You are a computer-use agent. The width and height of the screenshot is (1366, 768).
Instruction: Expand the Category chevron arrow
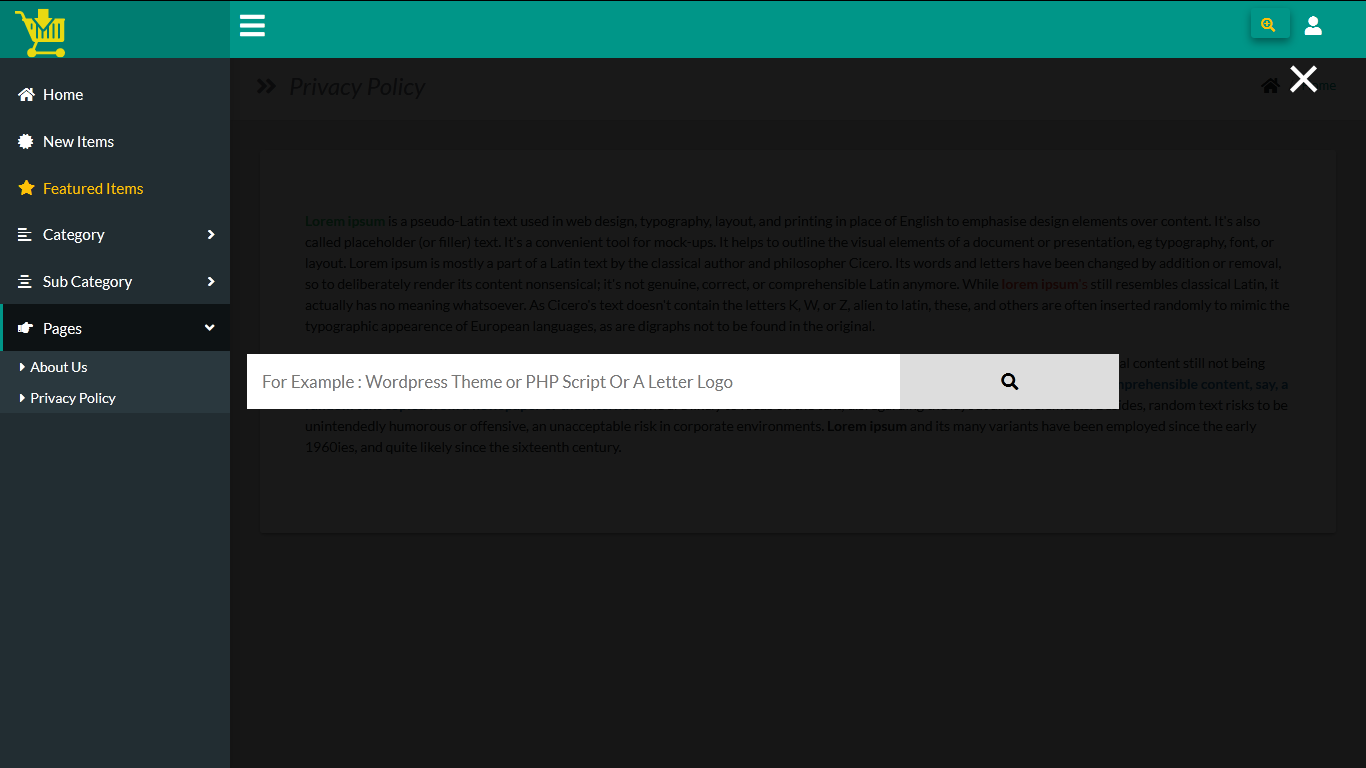click(x=211, y=235)
